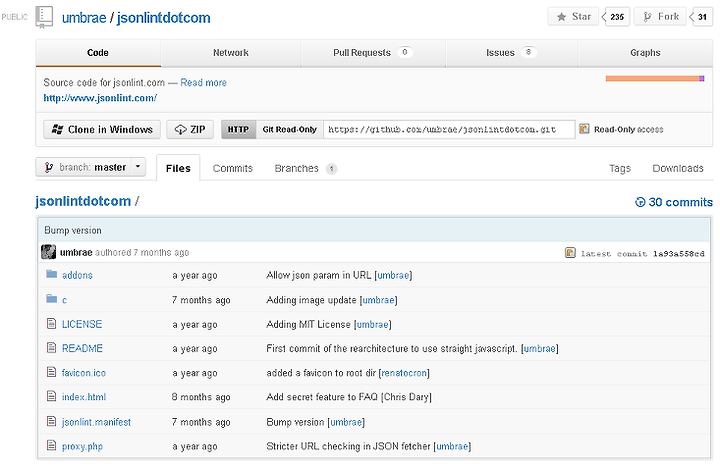The height and width of the screenshot is (468, 720).
Task: Click the favicon.ico file icon
Action: pos(51,372)
